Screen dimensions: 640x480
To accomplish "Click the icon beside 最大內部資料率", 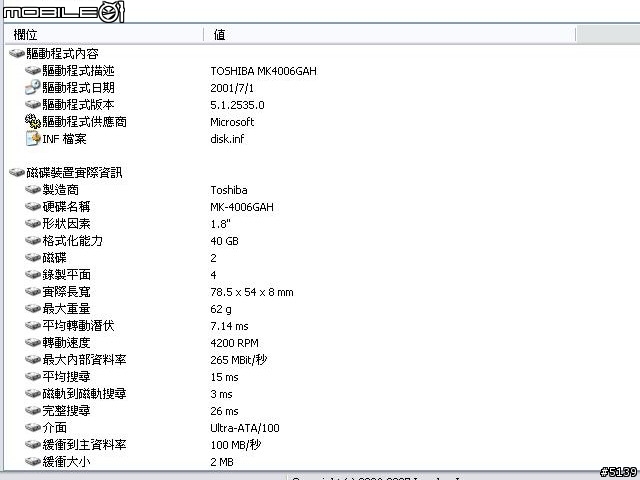I will click(x=33, y=359).
